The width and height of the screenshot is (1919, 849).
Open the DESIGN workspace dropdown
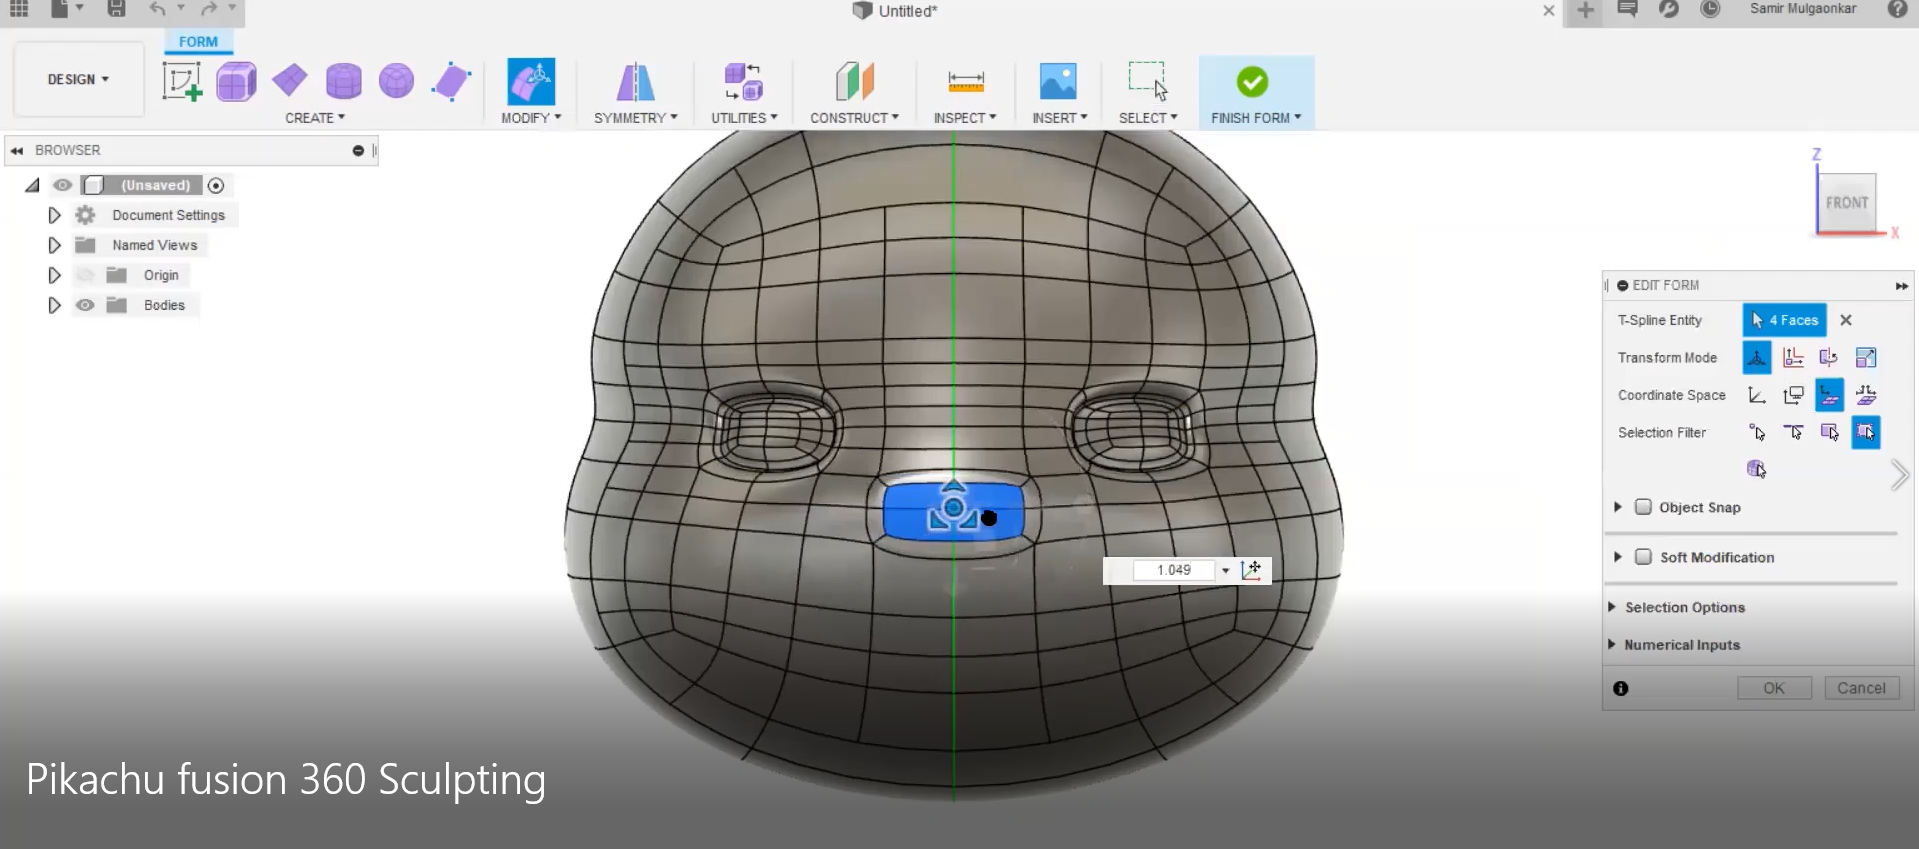tap(78, 79)
